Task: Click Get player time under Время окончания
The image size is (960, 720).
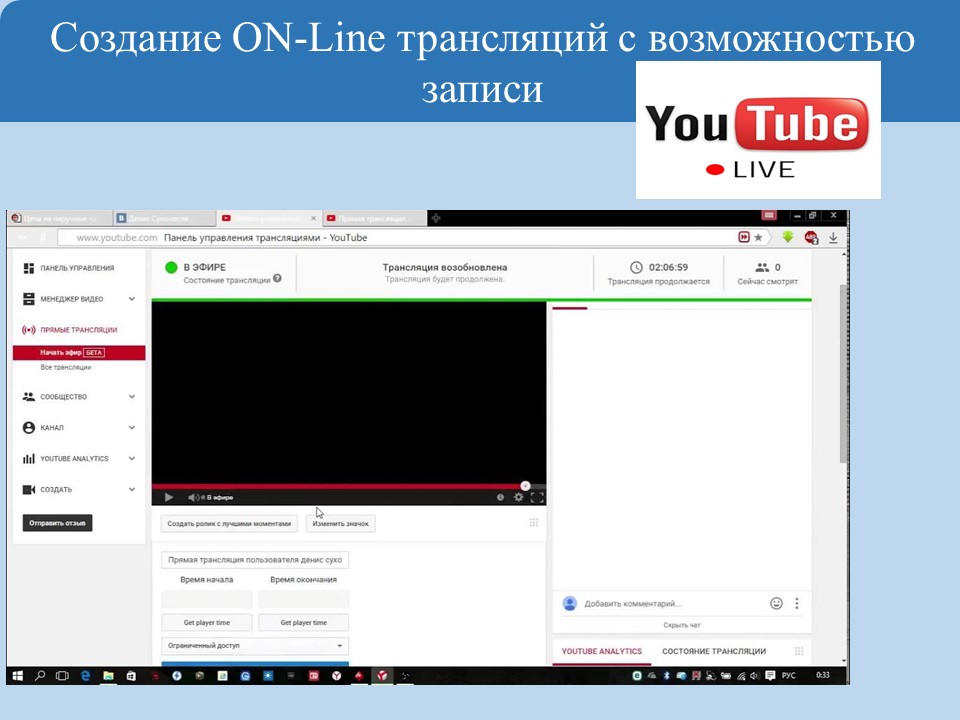Action: pyautogui.click(x=304, y=623)
